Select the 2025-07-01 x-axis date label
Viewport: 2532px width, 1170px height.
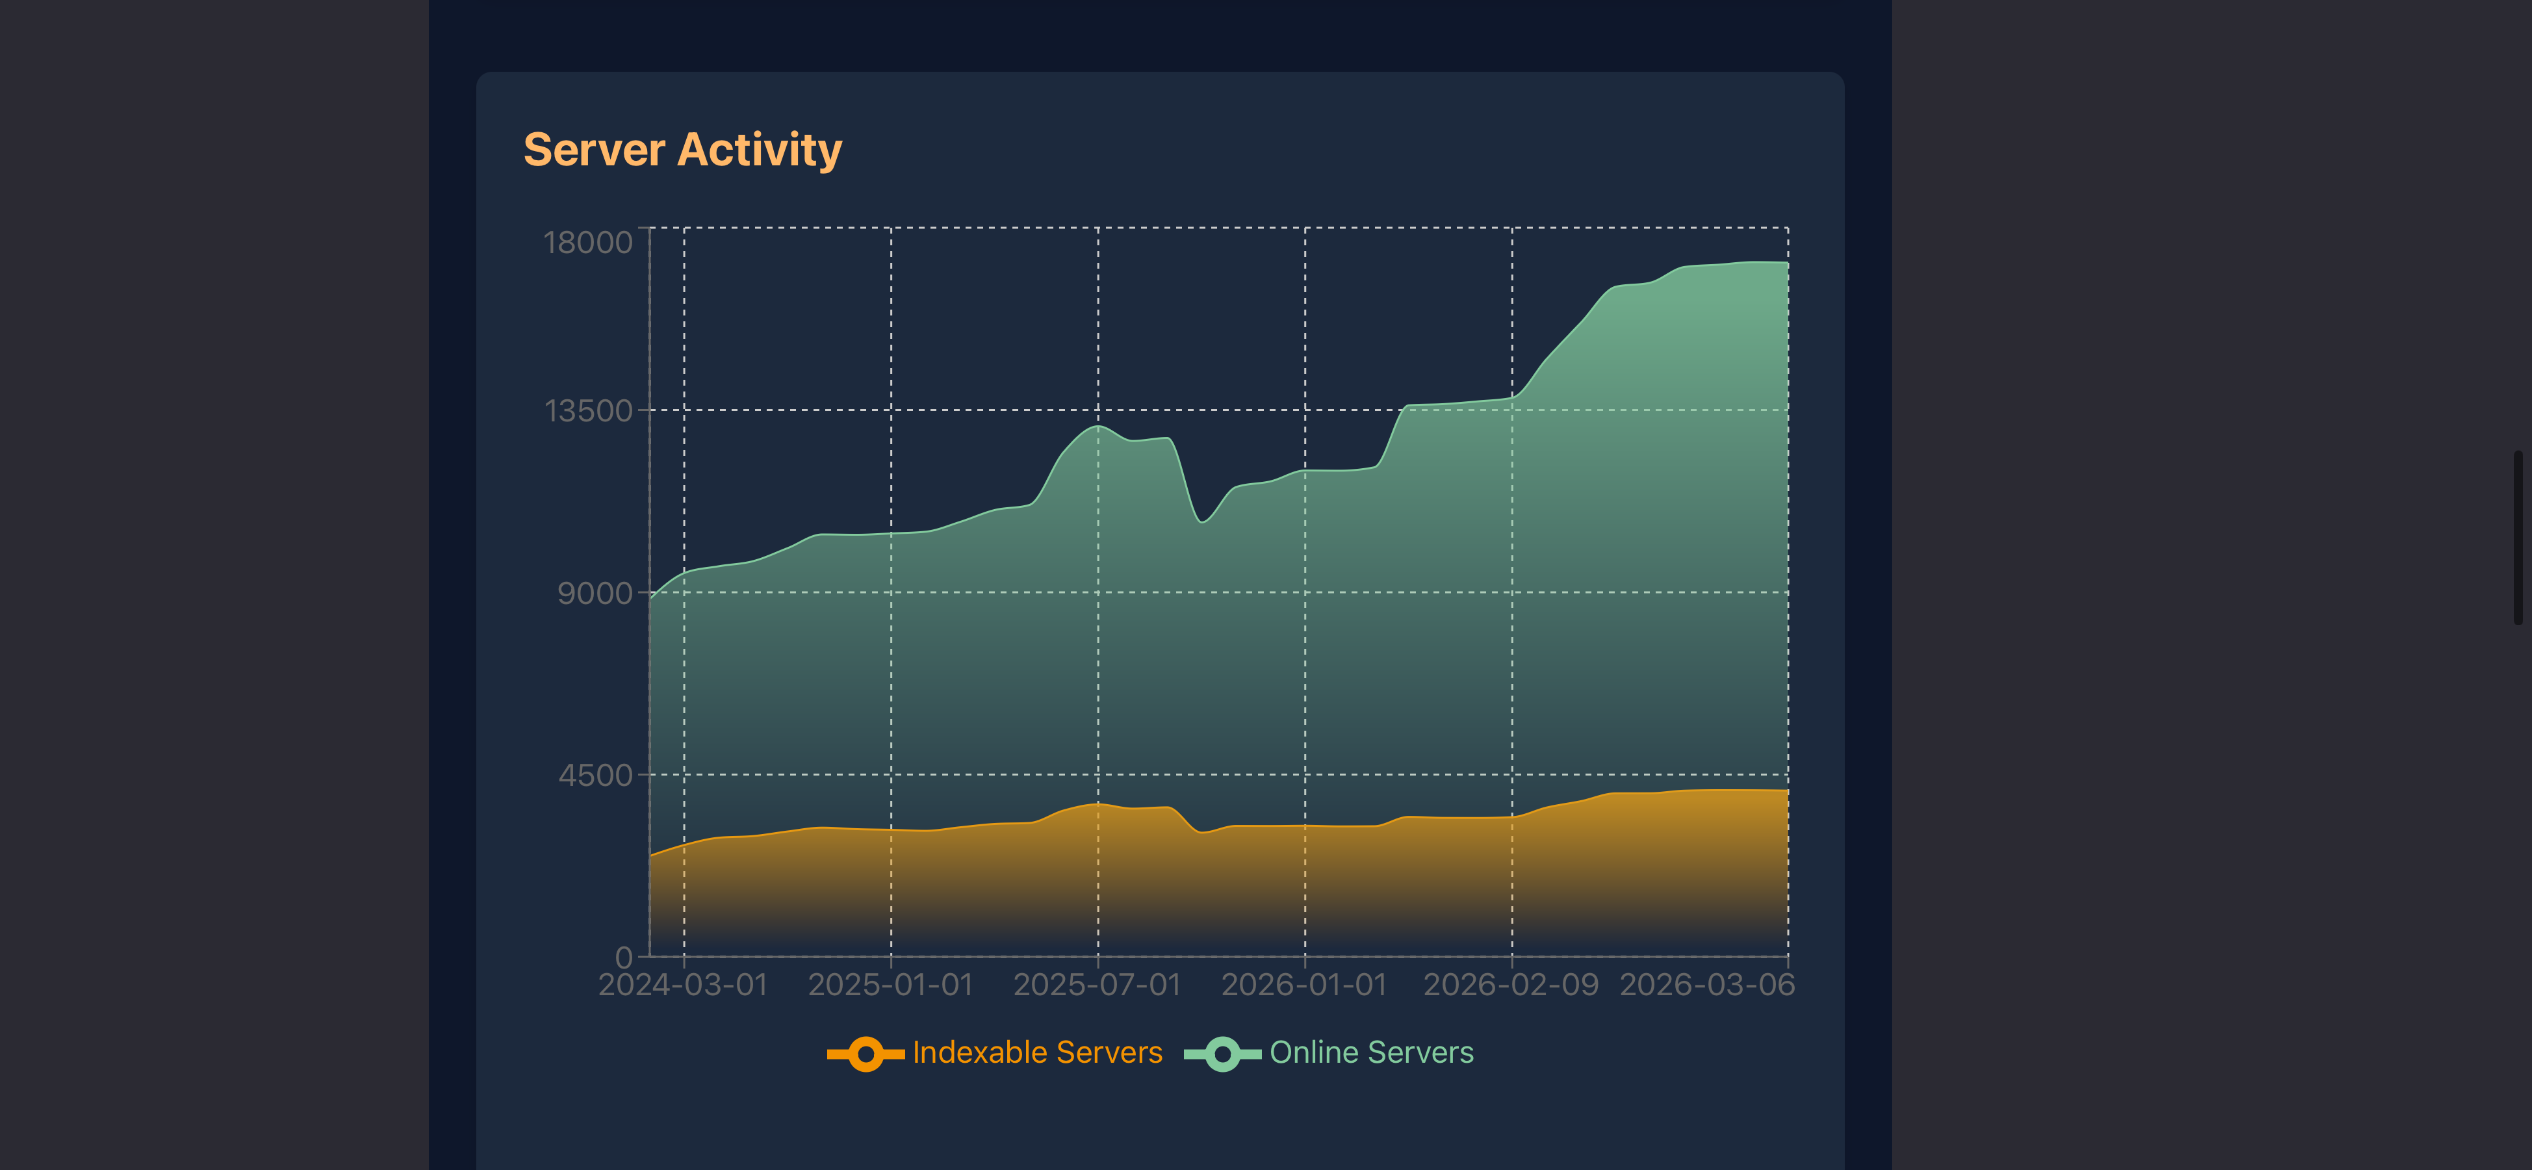(x=1097, y=985)
